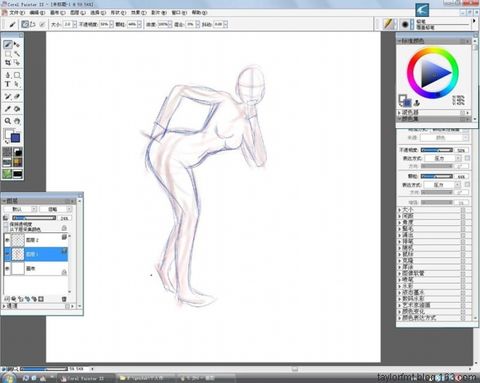Screen dimensions: 480x383
Task: Open the layer composite method 默认 dropdown
Action: point(20,209)
